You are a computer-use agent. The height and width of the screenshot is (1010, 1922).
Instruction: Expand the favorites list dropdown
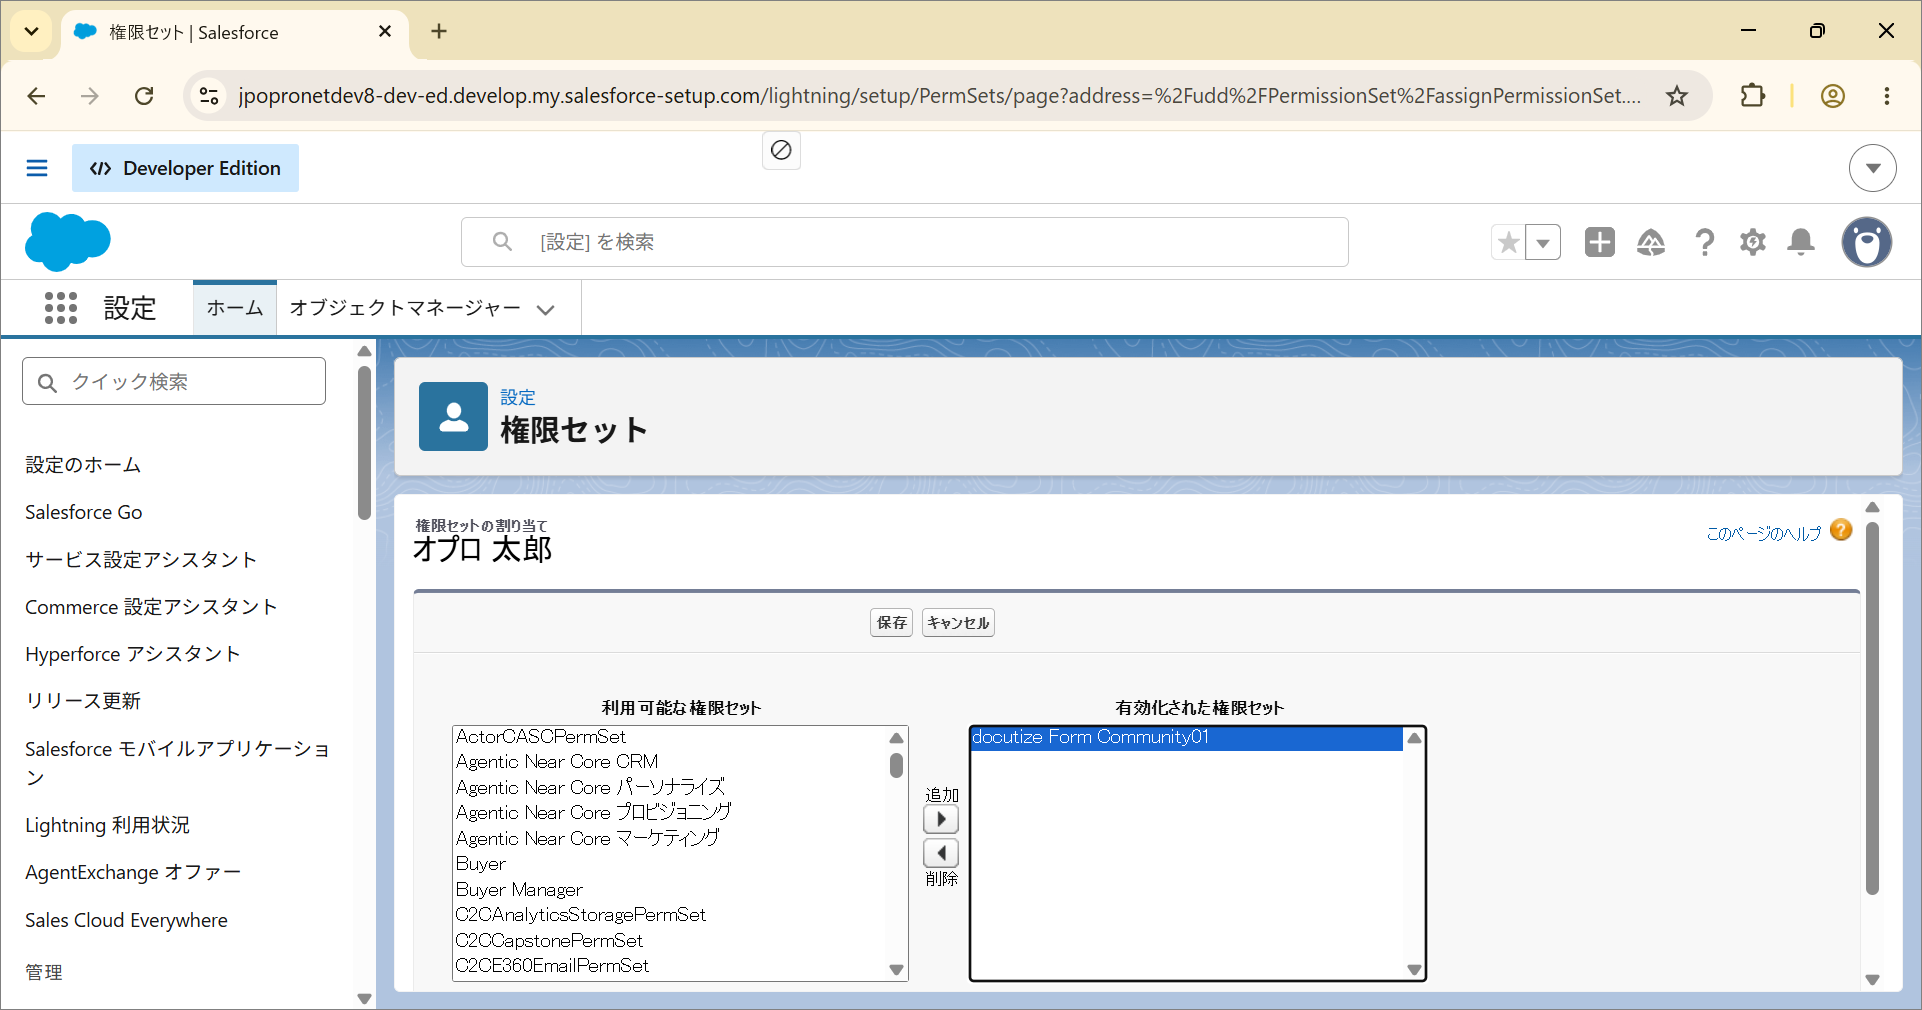point(1543,242)
